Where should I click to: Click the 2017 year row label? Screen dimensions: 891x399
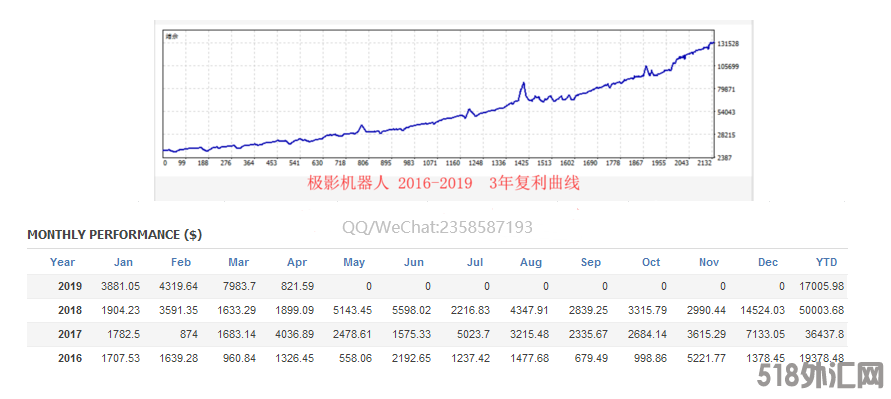pos(70,334)
